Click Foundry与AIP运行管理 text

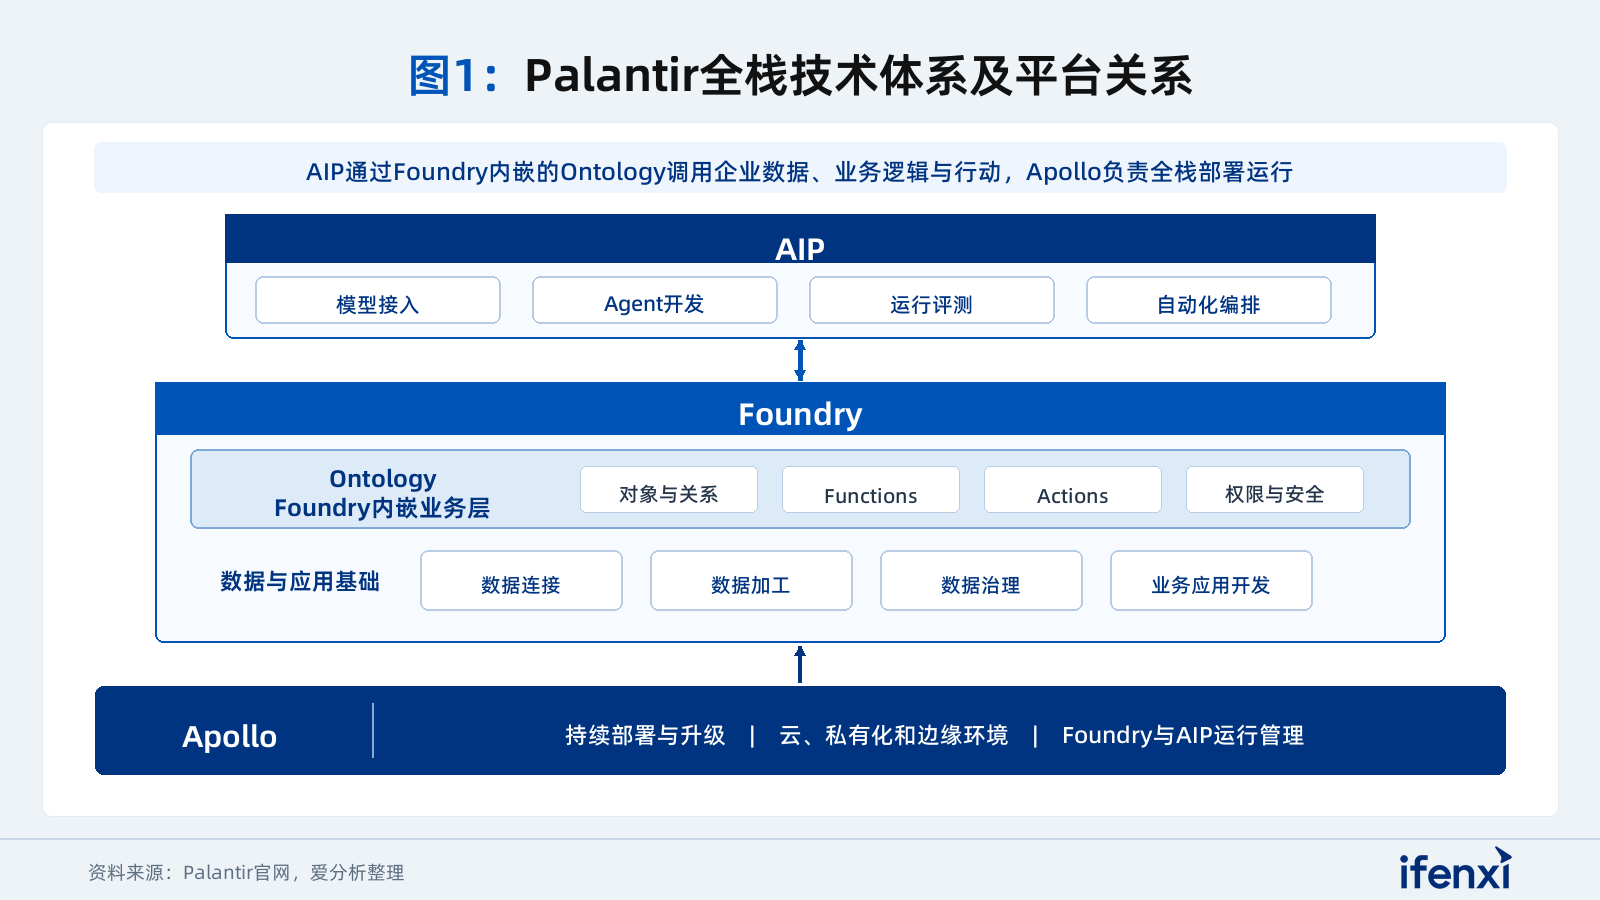pyautogui.click(x=1183, y=735)
